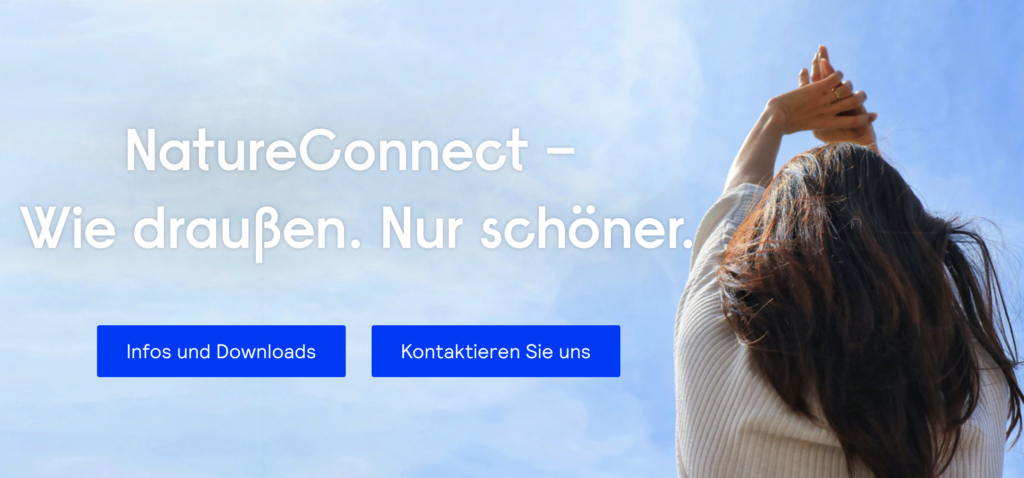Click the word Nur in the tagline
This screenshot has width=1024, height=478.
[423, 231]
